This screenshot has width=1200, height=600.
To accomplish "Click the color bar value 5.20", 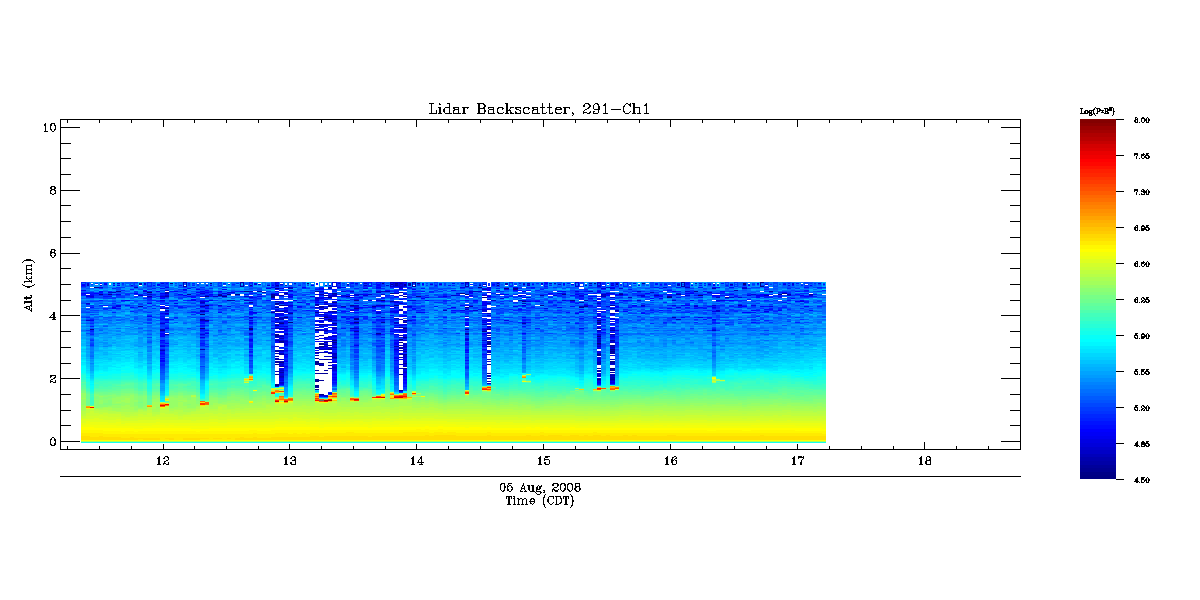I will [x=1141, y=408].
